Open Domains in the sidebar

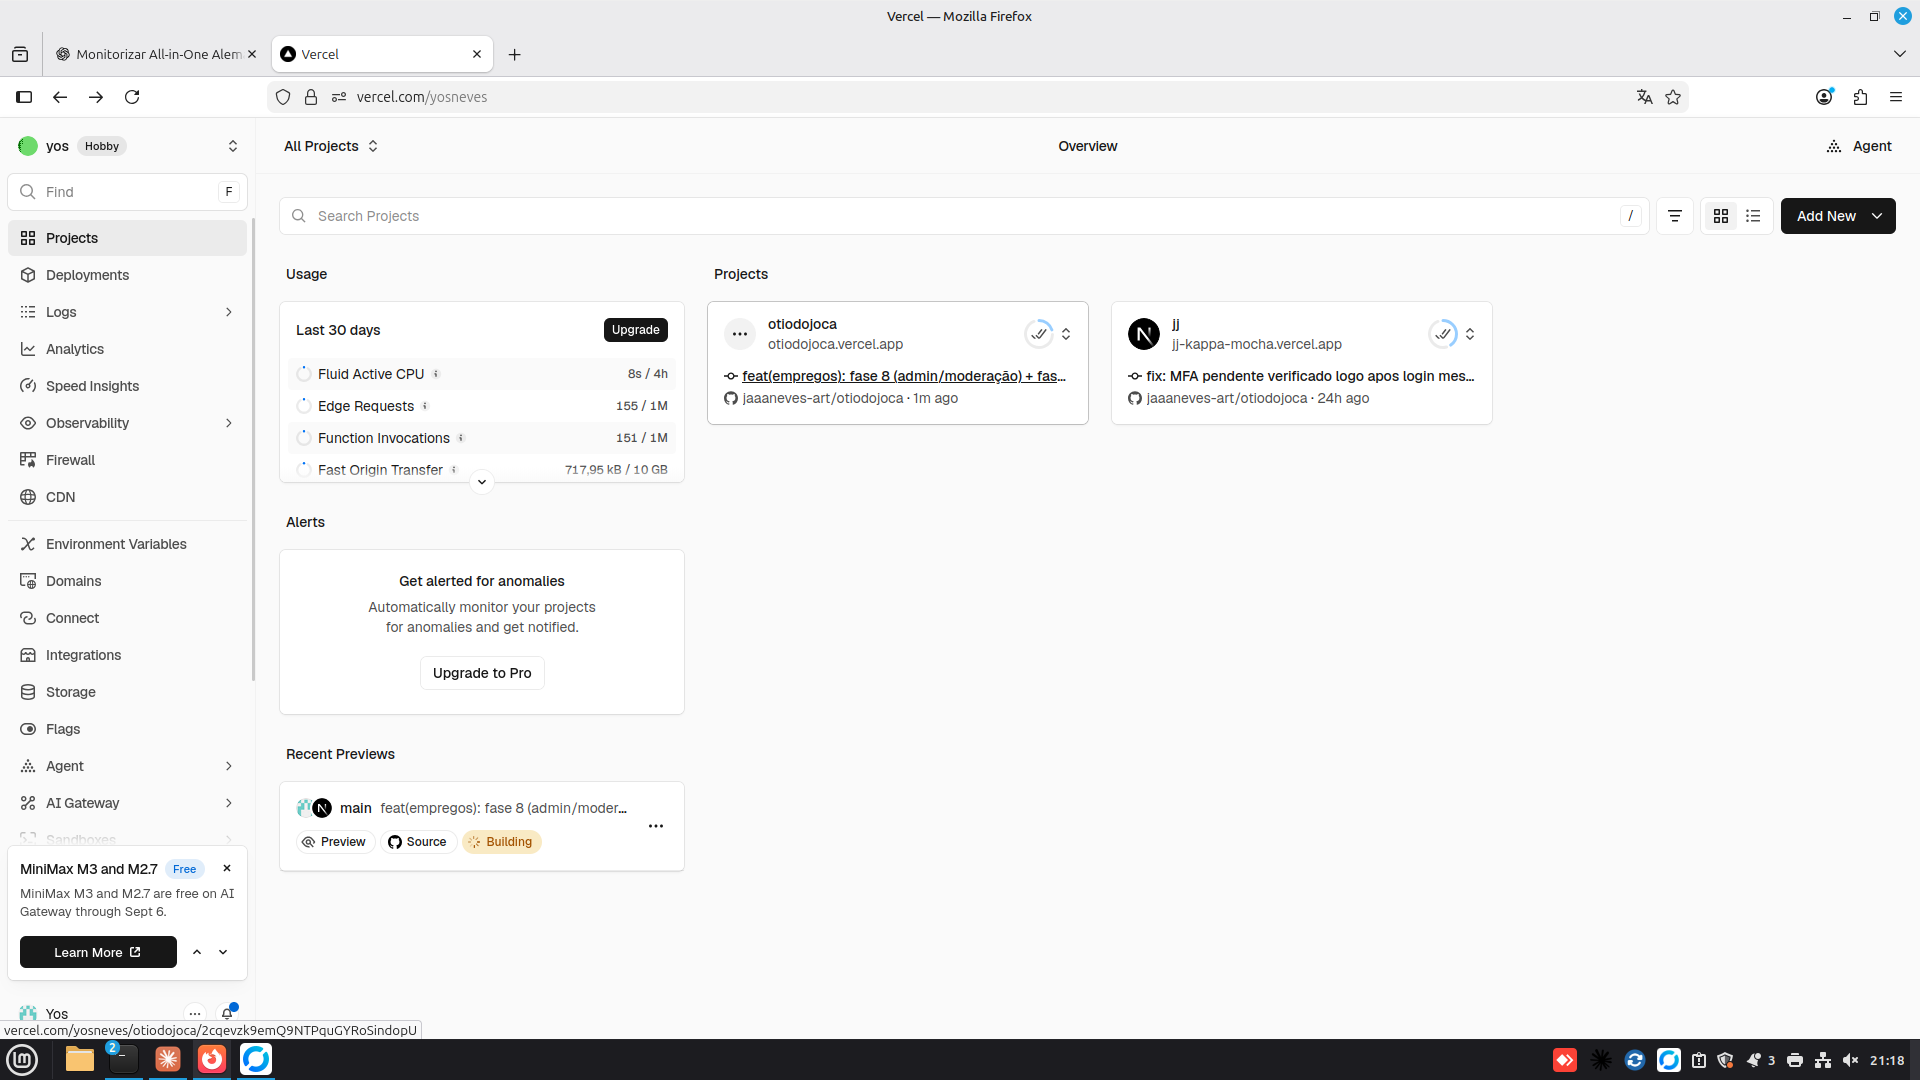[128, 581]
